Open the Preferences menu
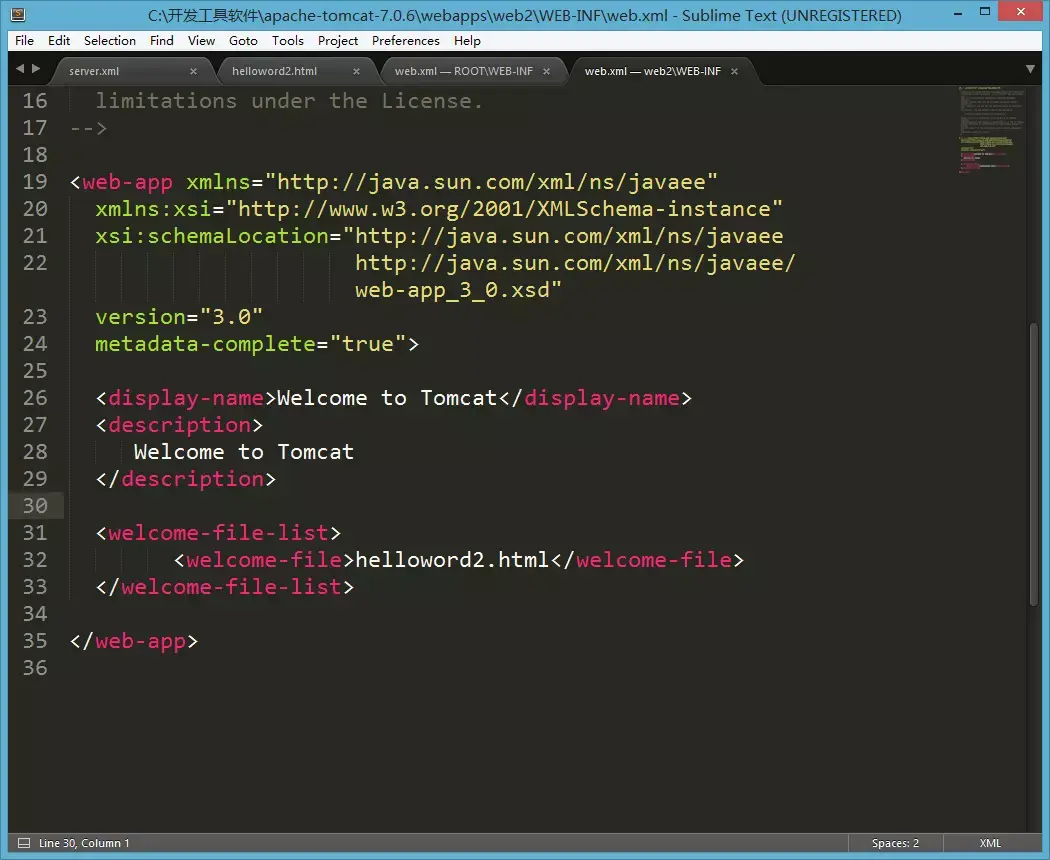This screenshot has height=860, width=1050. [x=406, y=41]
